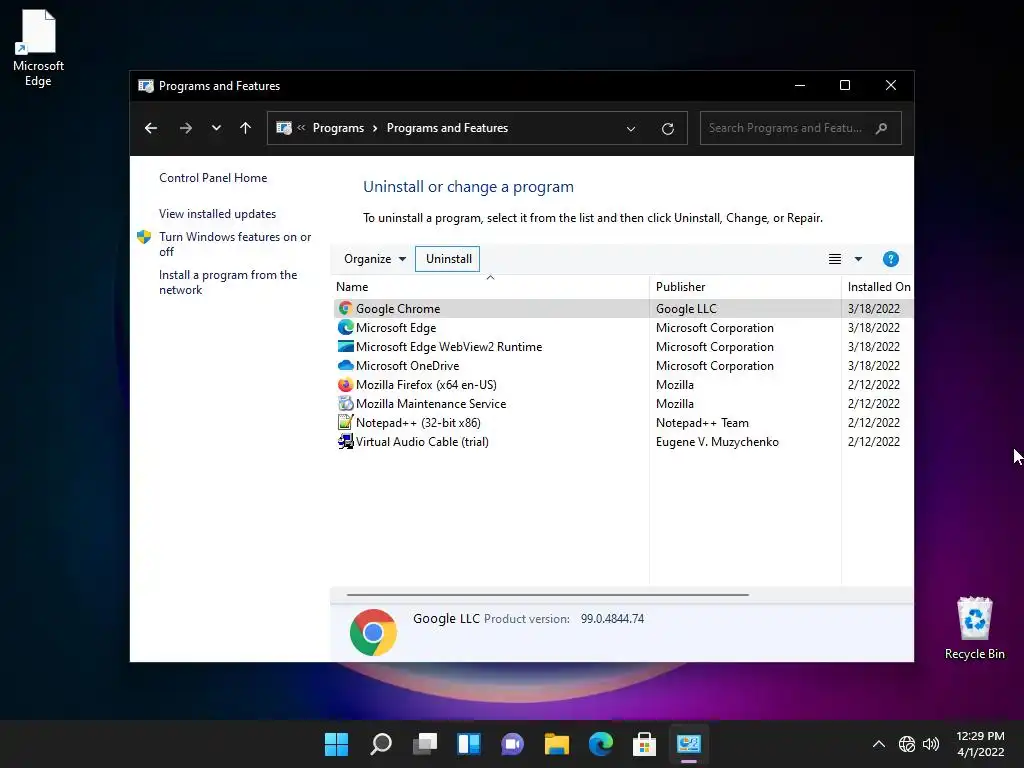Click the Notepad++ Team publisher cell
The height and width of the screenshot is (768, 1024).
(x=702, y=423)
